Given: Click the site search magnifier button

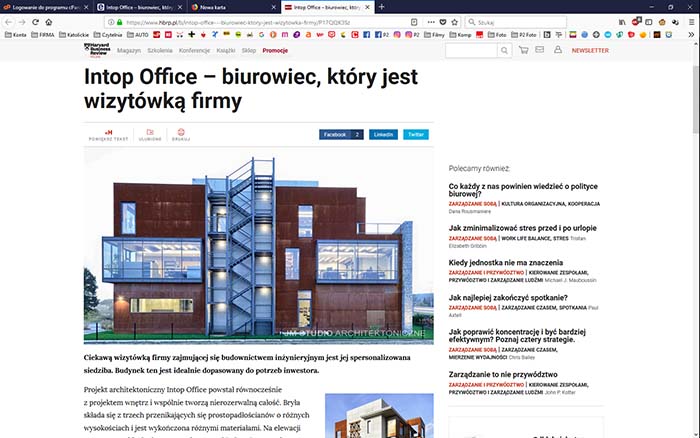Looking at the screenshot, I should pos(504,50).
